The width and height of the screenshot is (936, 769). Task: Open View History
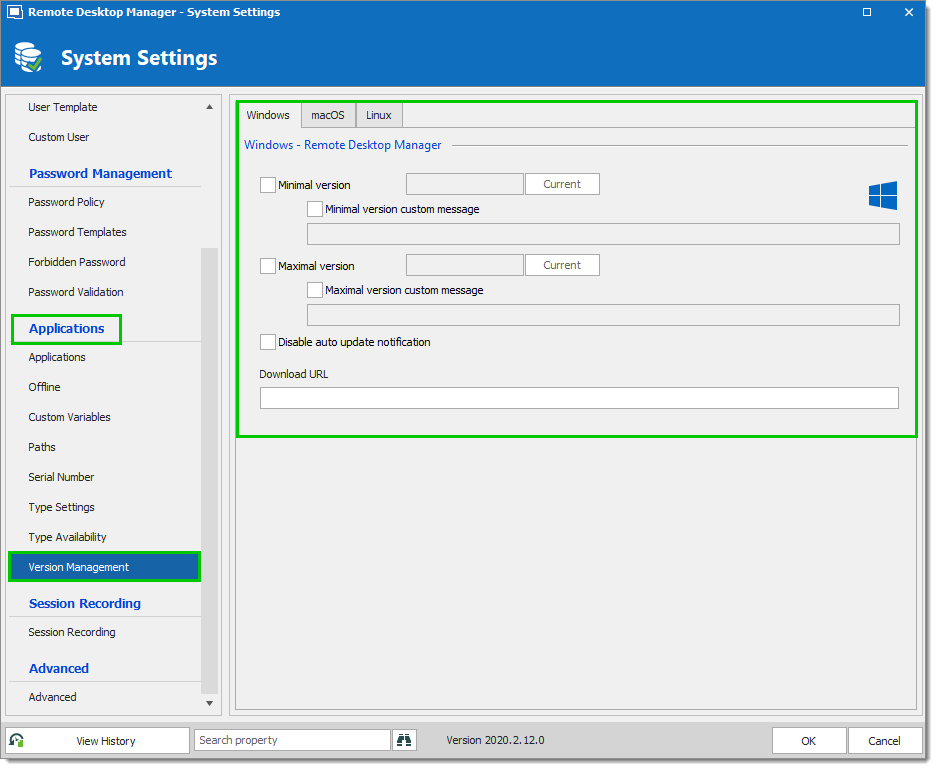click(x=97, y=740)
